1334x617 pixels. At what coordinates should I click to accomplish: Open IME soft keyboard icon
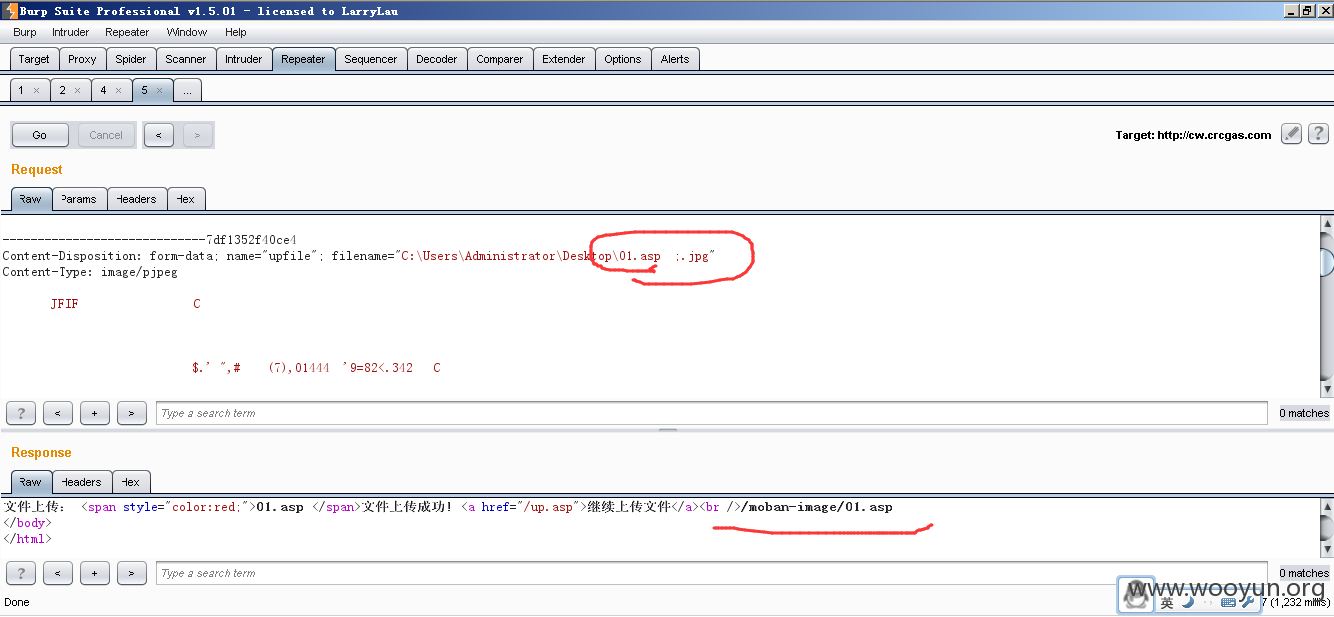[x=1229, y=602]
